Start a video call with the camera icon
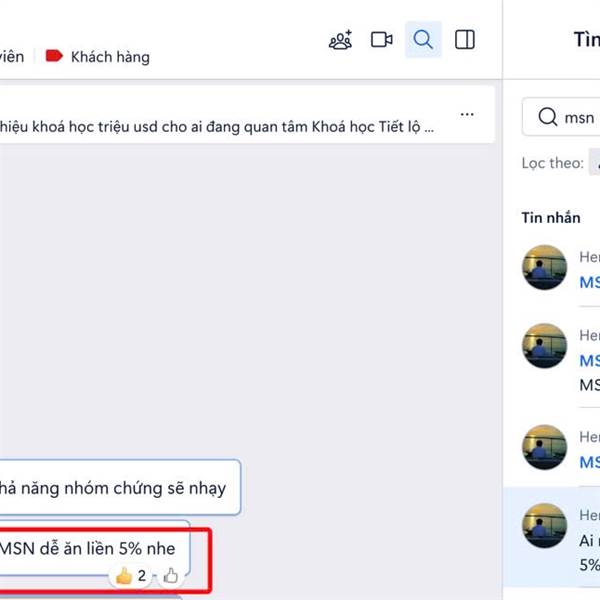This screenshot has width=600, height=600. tap(382, 40)
